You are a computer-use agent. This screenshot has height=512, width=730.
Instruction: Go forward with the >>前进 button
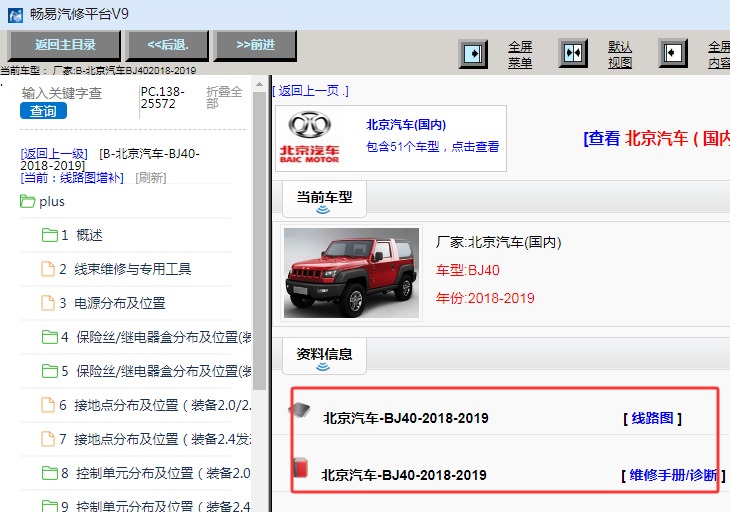[255, 46]
